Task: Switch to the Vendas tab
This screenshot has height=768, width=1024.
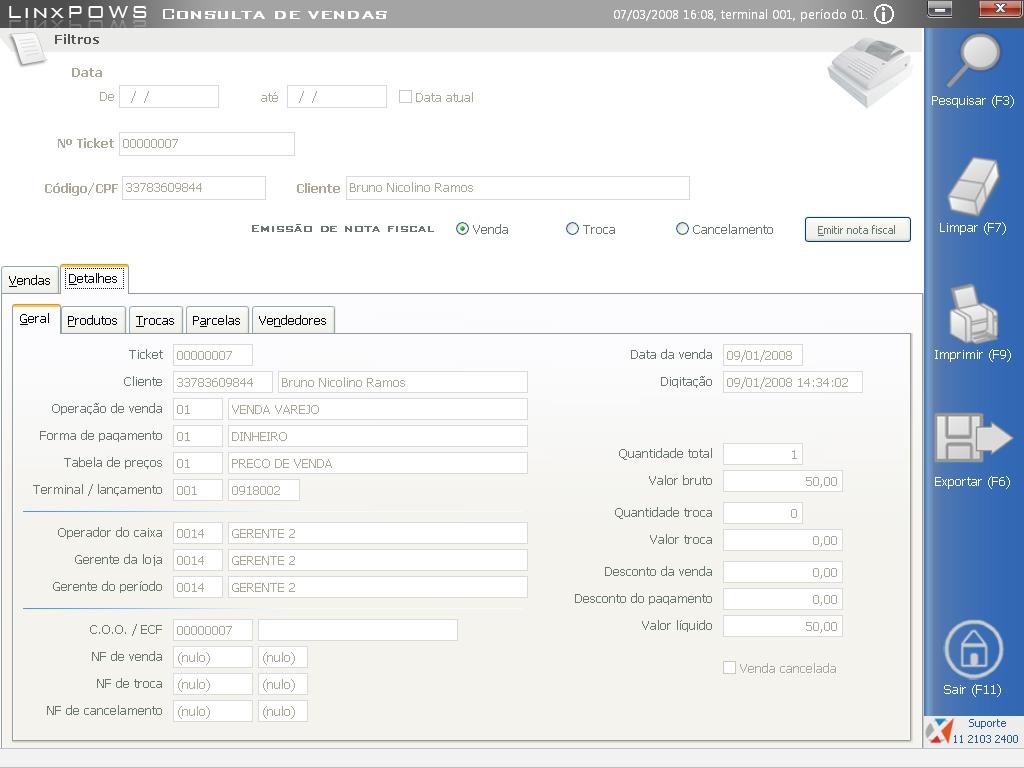Action: coord(29,280)
